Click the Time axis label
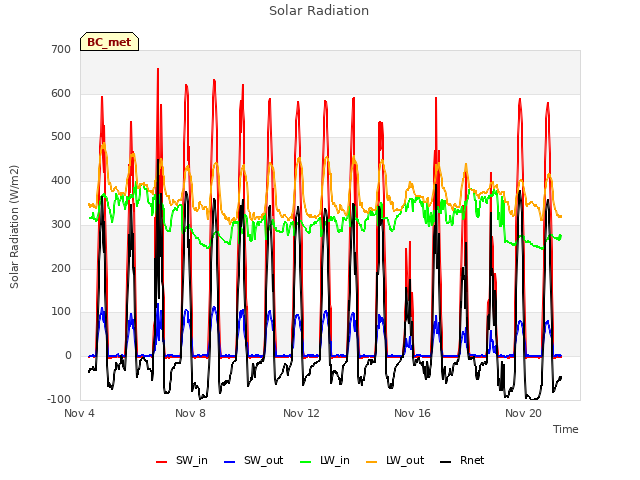This screenshot has width=640, height=480. [x=565, y=429]
